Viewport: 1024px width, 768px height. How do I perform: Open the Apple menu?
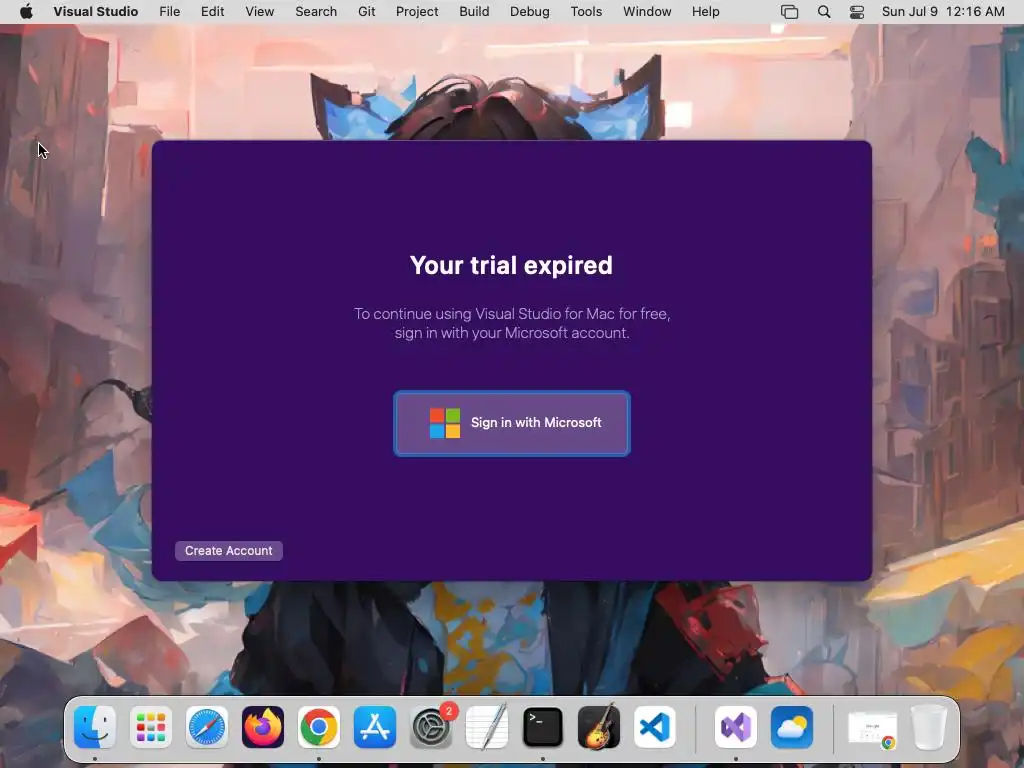click(x=26, y=11)
